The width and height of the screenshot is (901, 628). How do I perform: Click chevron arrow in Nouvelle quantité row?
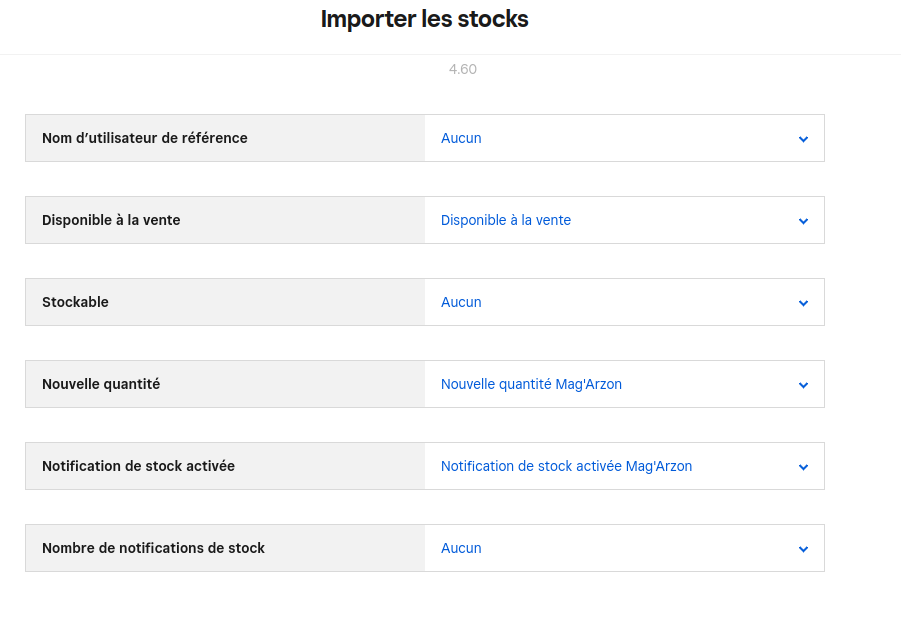(x=803, y=385)
